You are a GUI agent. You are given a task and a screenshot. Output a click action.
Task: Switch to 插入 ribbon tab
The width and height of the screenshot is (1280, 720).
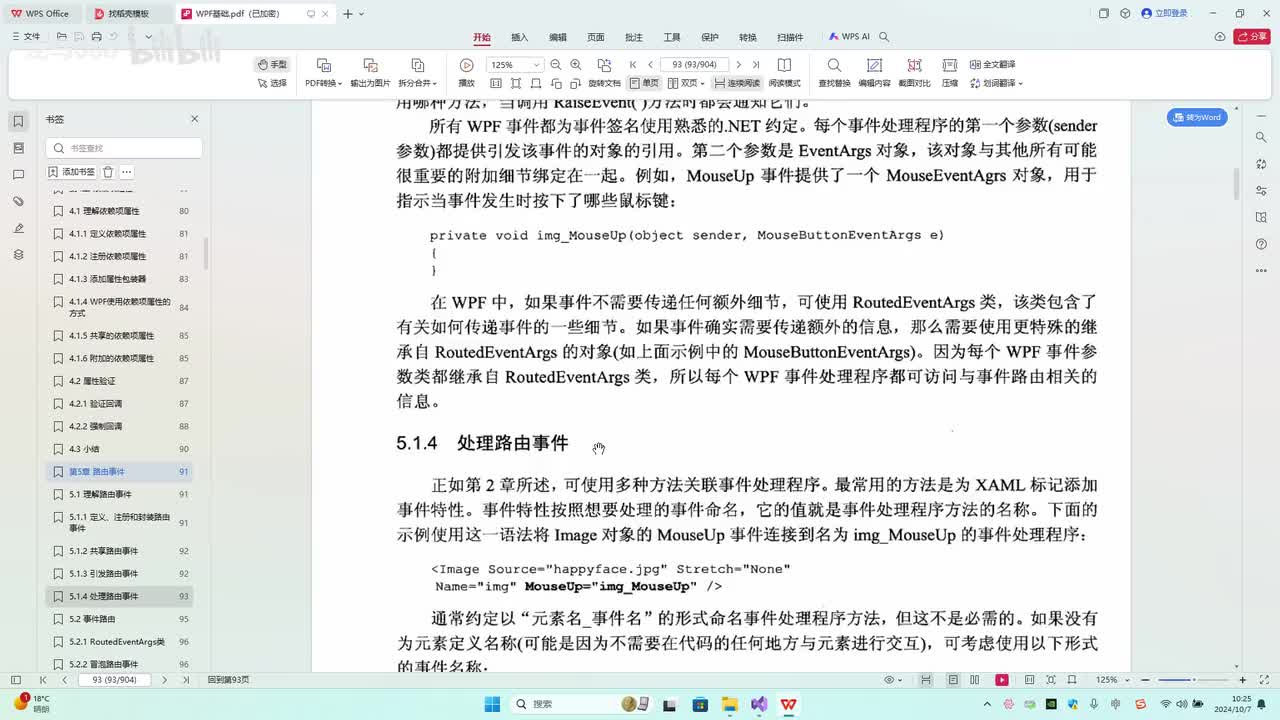point(520,37)
